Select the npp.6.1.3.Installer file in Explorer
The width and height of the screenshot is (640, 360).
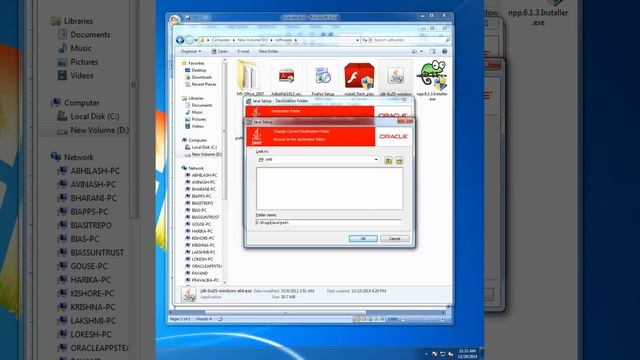click(432, 80)
